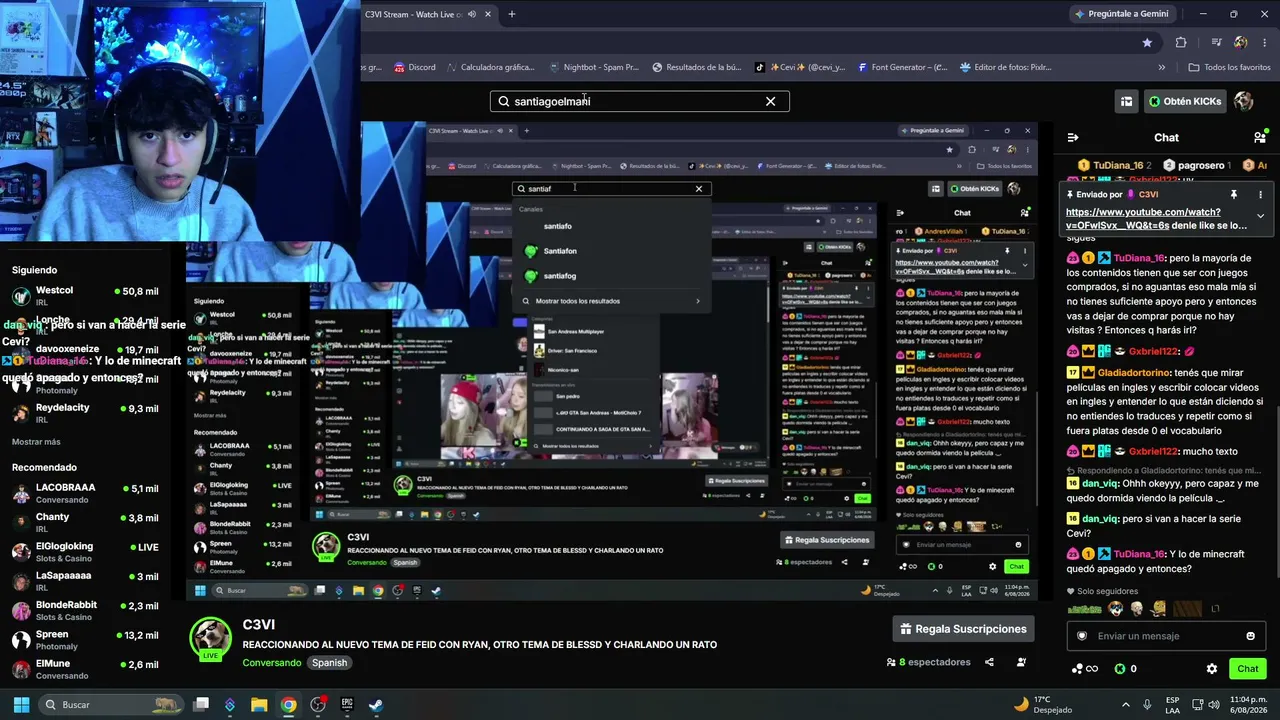Open the C3VI streamer avatar with LIVE badge
The width and height of the screenshot is (1280, 720).
pyautogui.click(x=211, y=640)
